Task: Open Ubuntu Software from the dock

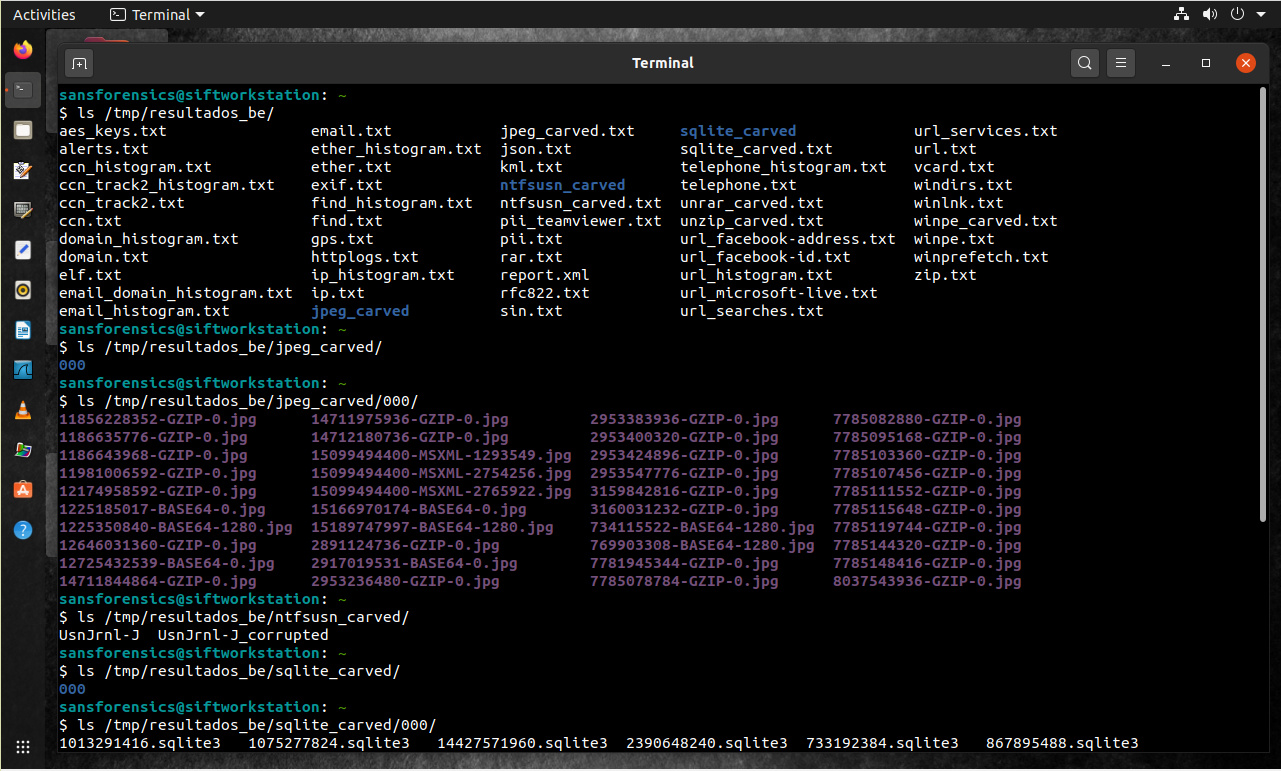Action: coord(22,489)
